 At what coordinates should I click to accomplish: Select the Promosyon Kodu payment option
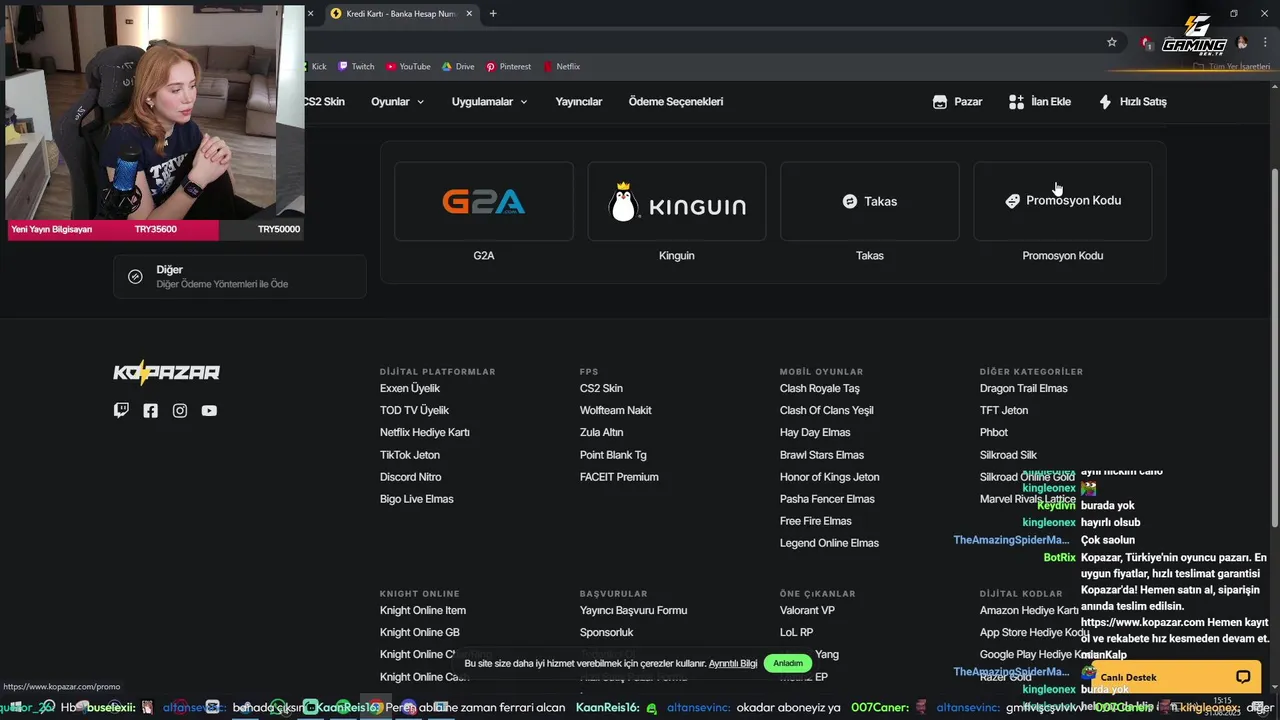click(1063, 202)
